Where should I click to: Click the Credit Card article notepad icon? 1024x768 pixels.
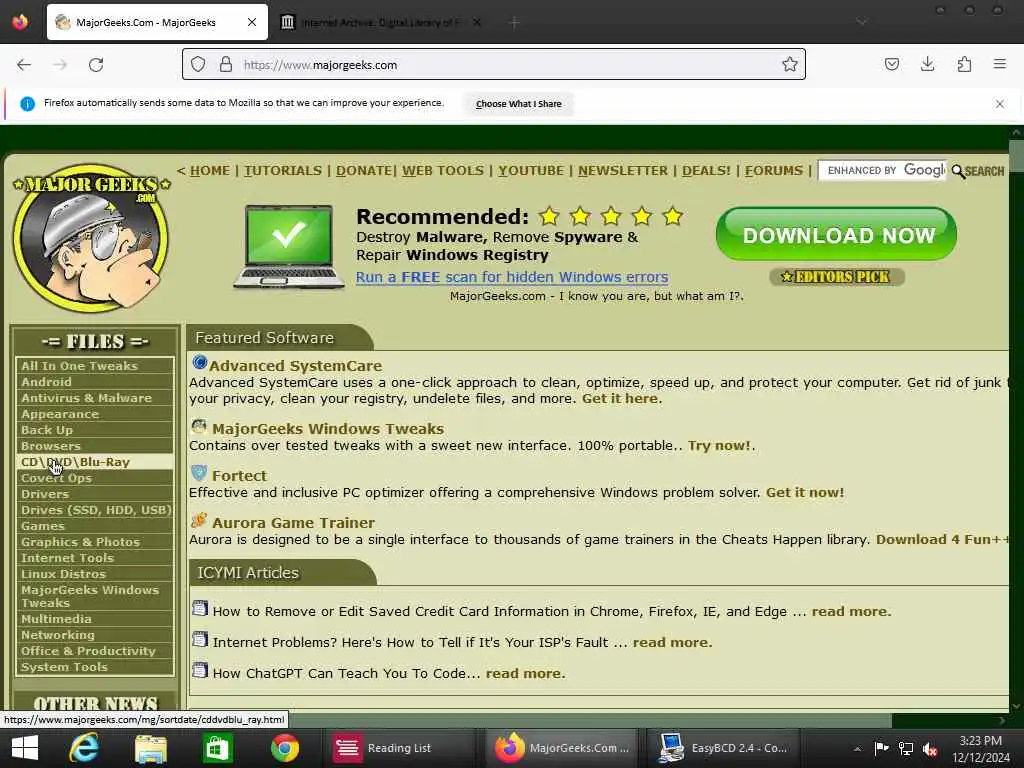click(200, 609)
